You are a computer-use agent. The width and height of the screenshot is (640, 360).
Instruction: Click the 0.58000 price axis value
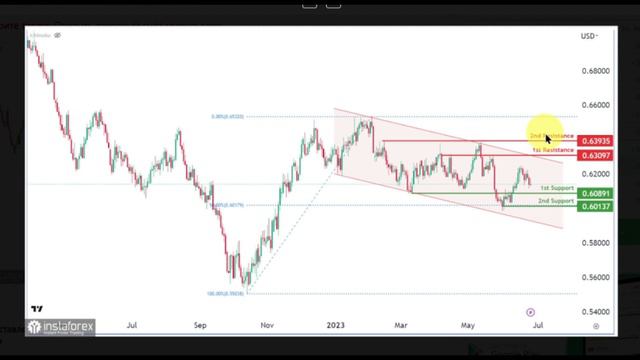click(596, 243)
